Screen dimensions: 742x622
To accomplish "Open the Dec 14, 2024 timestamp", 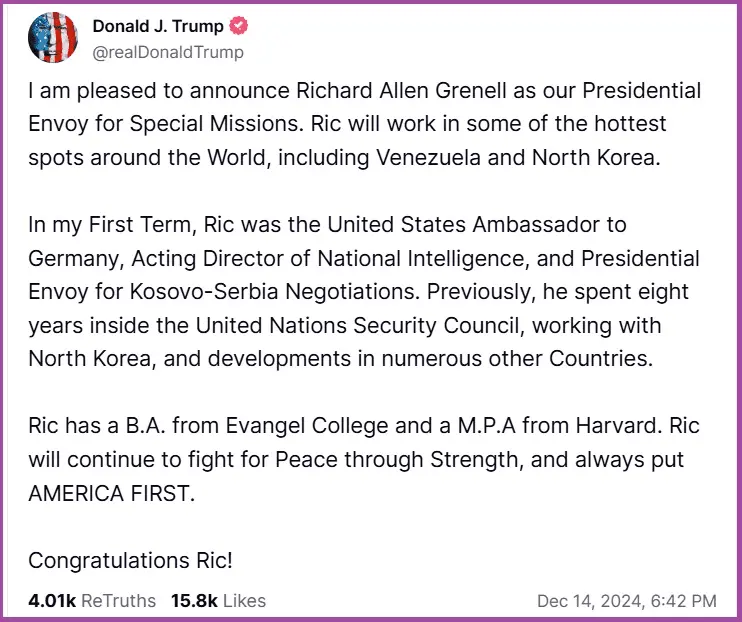I will click(x=626, y=600).
